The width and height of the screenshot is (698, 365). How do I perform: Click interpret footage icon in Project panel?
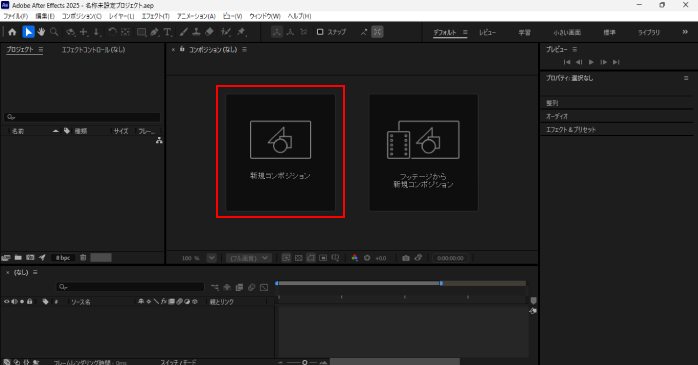pyautogui.click(x=6, y=258)
